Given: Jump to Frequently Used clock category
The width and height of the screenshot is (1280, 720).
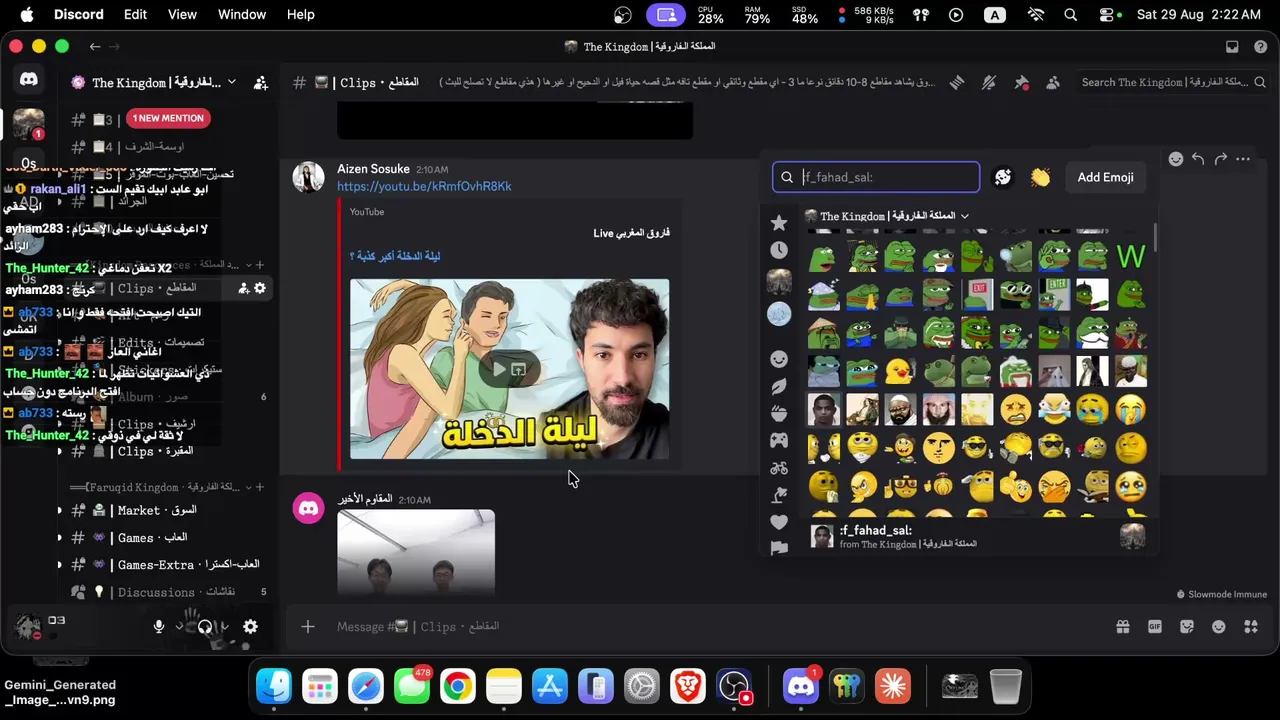Looking at the screenshot, I should tap(779, 250).
